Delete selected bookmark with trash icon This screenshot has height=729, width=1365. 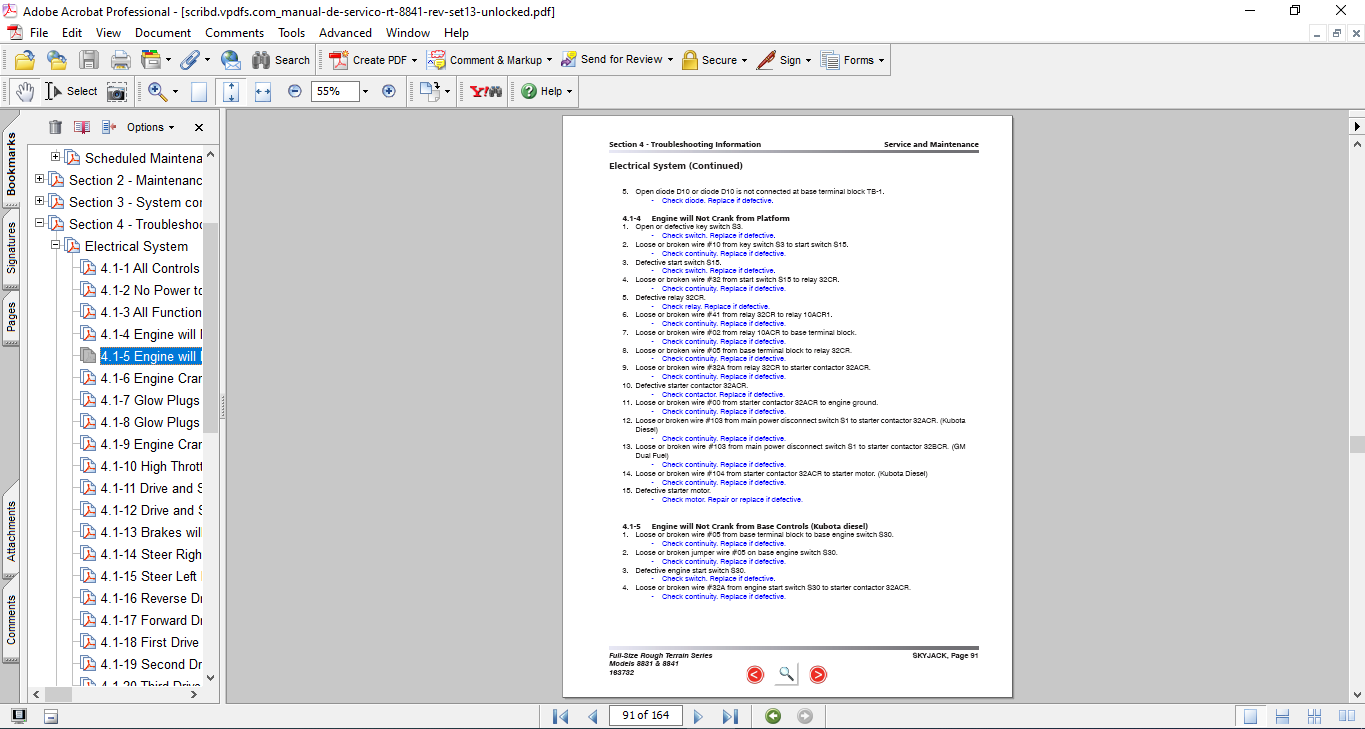(x=55, y=127)
